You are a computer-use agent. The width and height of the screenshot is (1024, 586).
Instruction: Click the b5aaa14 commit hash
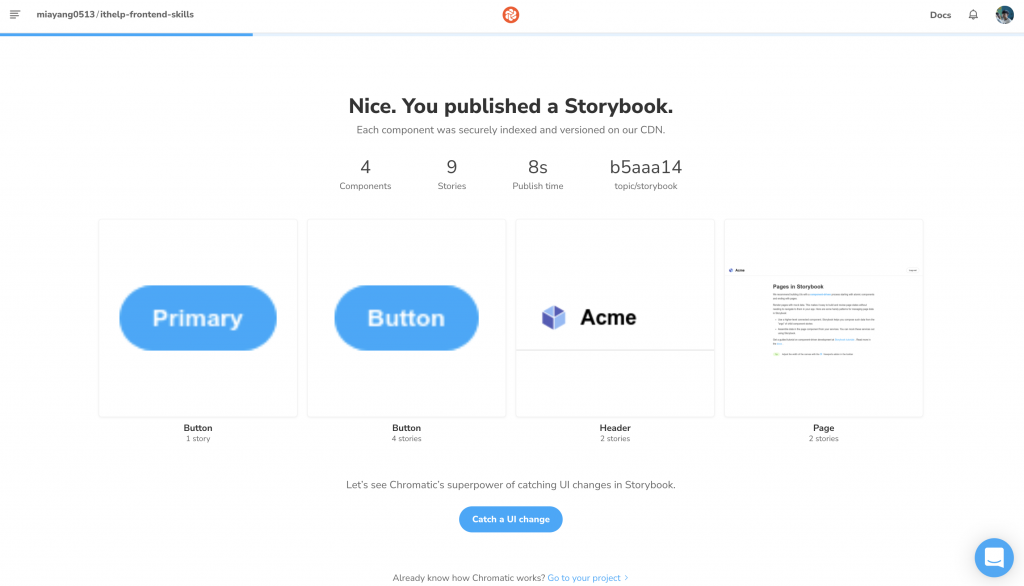(x=646, y=167)
